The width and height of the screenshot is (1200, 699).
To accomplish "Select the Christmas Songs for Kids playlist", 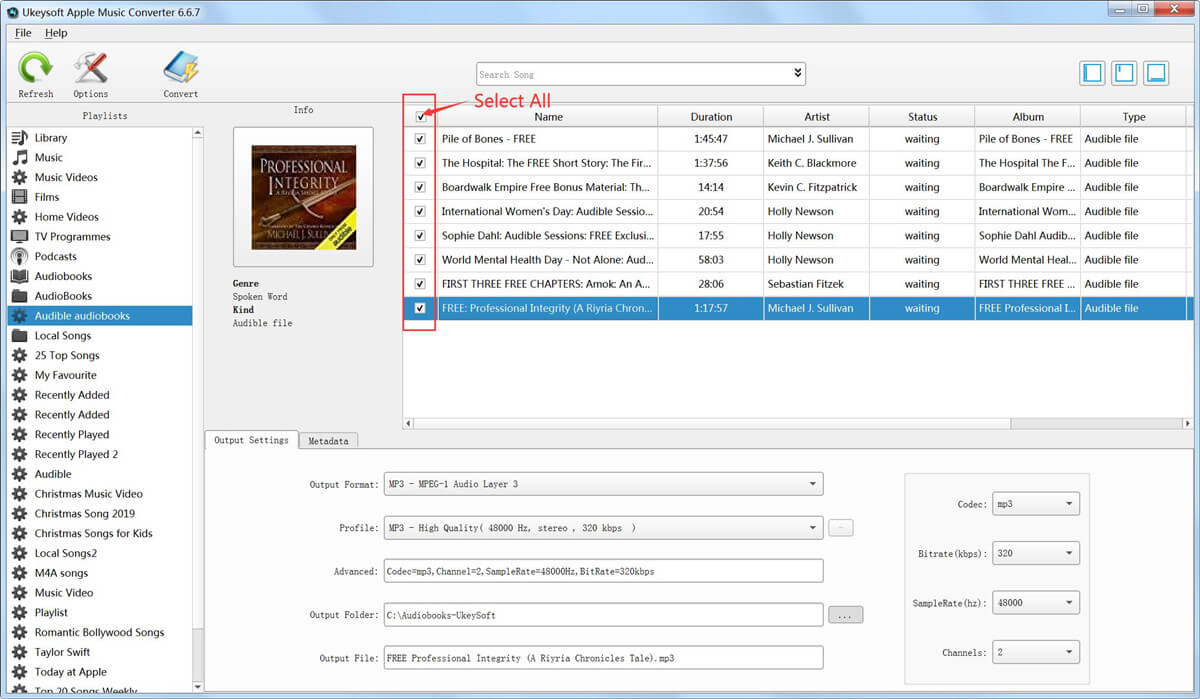I will [x=93, y=533].
